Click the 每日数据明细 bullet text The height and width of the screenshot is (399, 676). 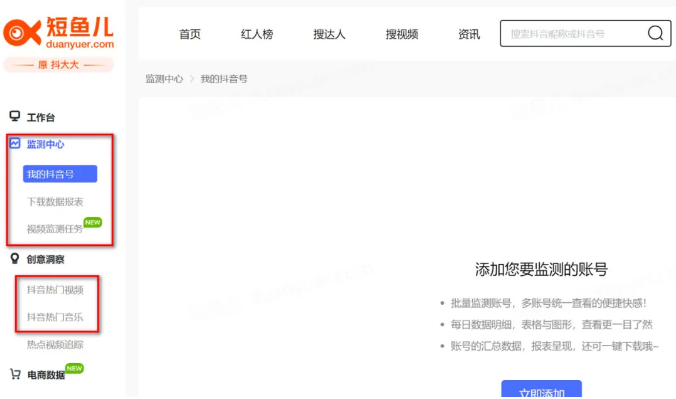tap(552, 324)
